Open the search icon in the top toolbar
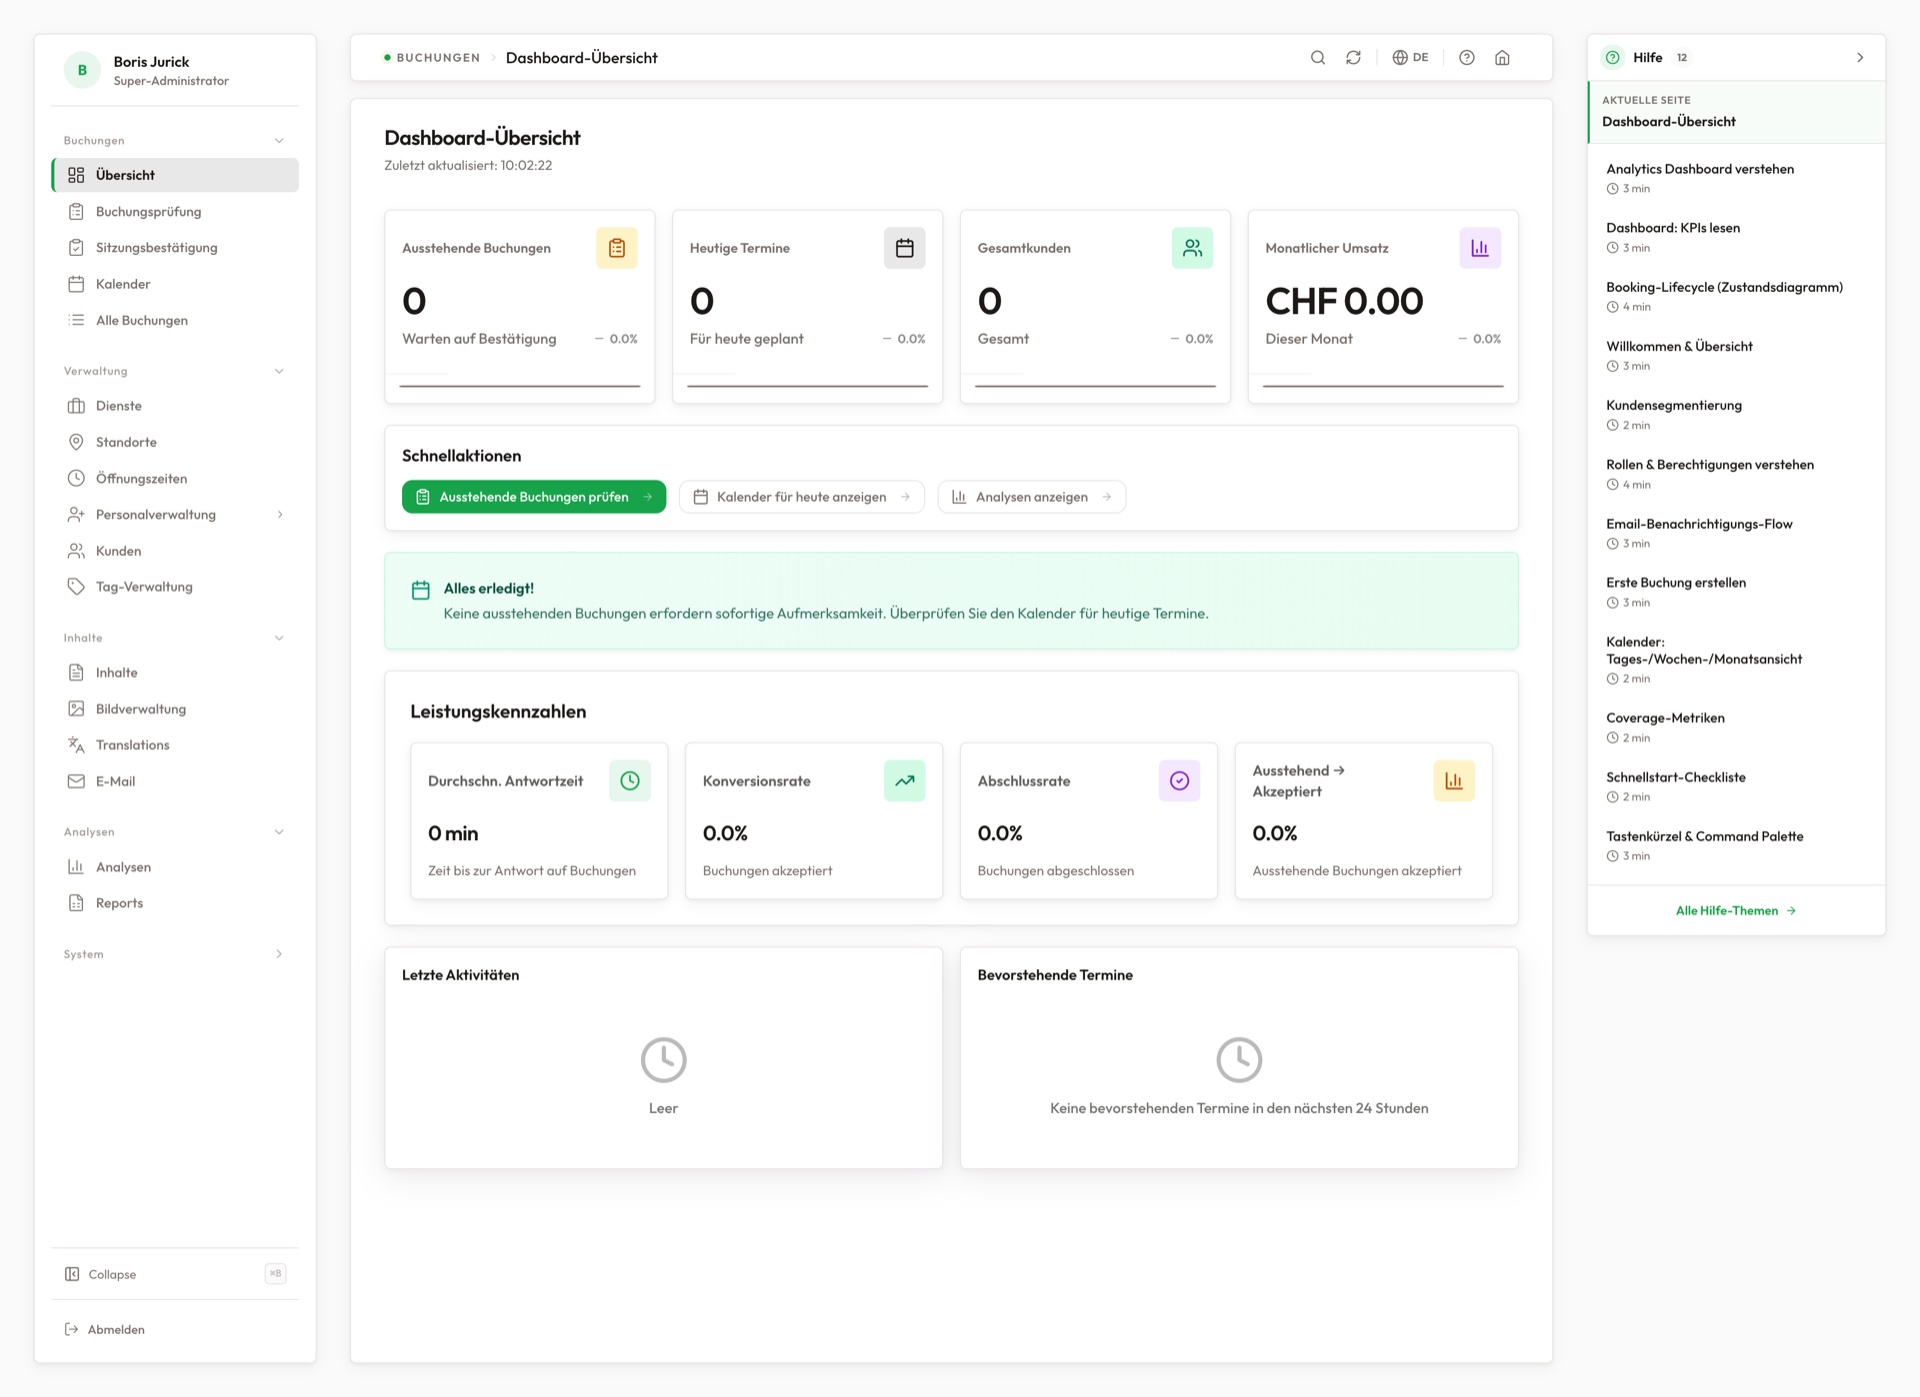This screenshot has width=1920, height=1397. pos(1318,57)
